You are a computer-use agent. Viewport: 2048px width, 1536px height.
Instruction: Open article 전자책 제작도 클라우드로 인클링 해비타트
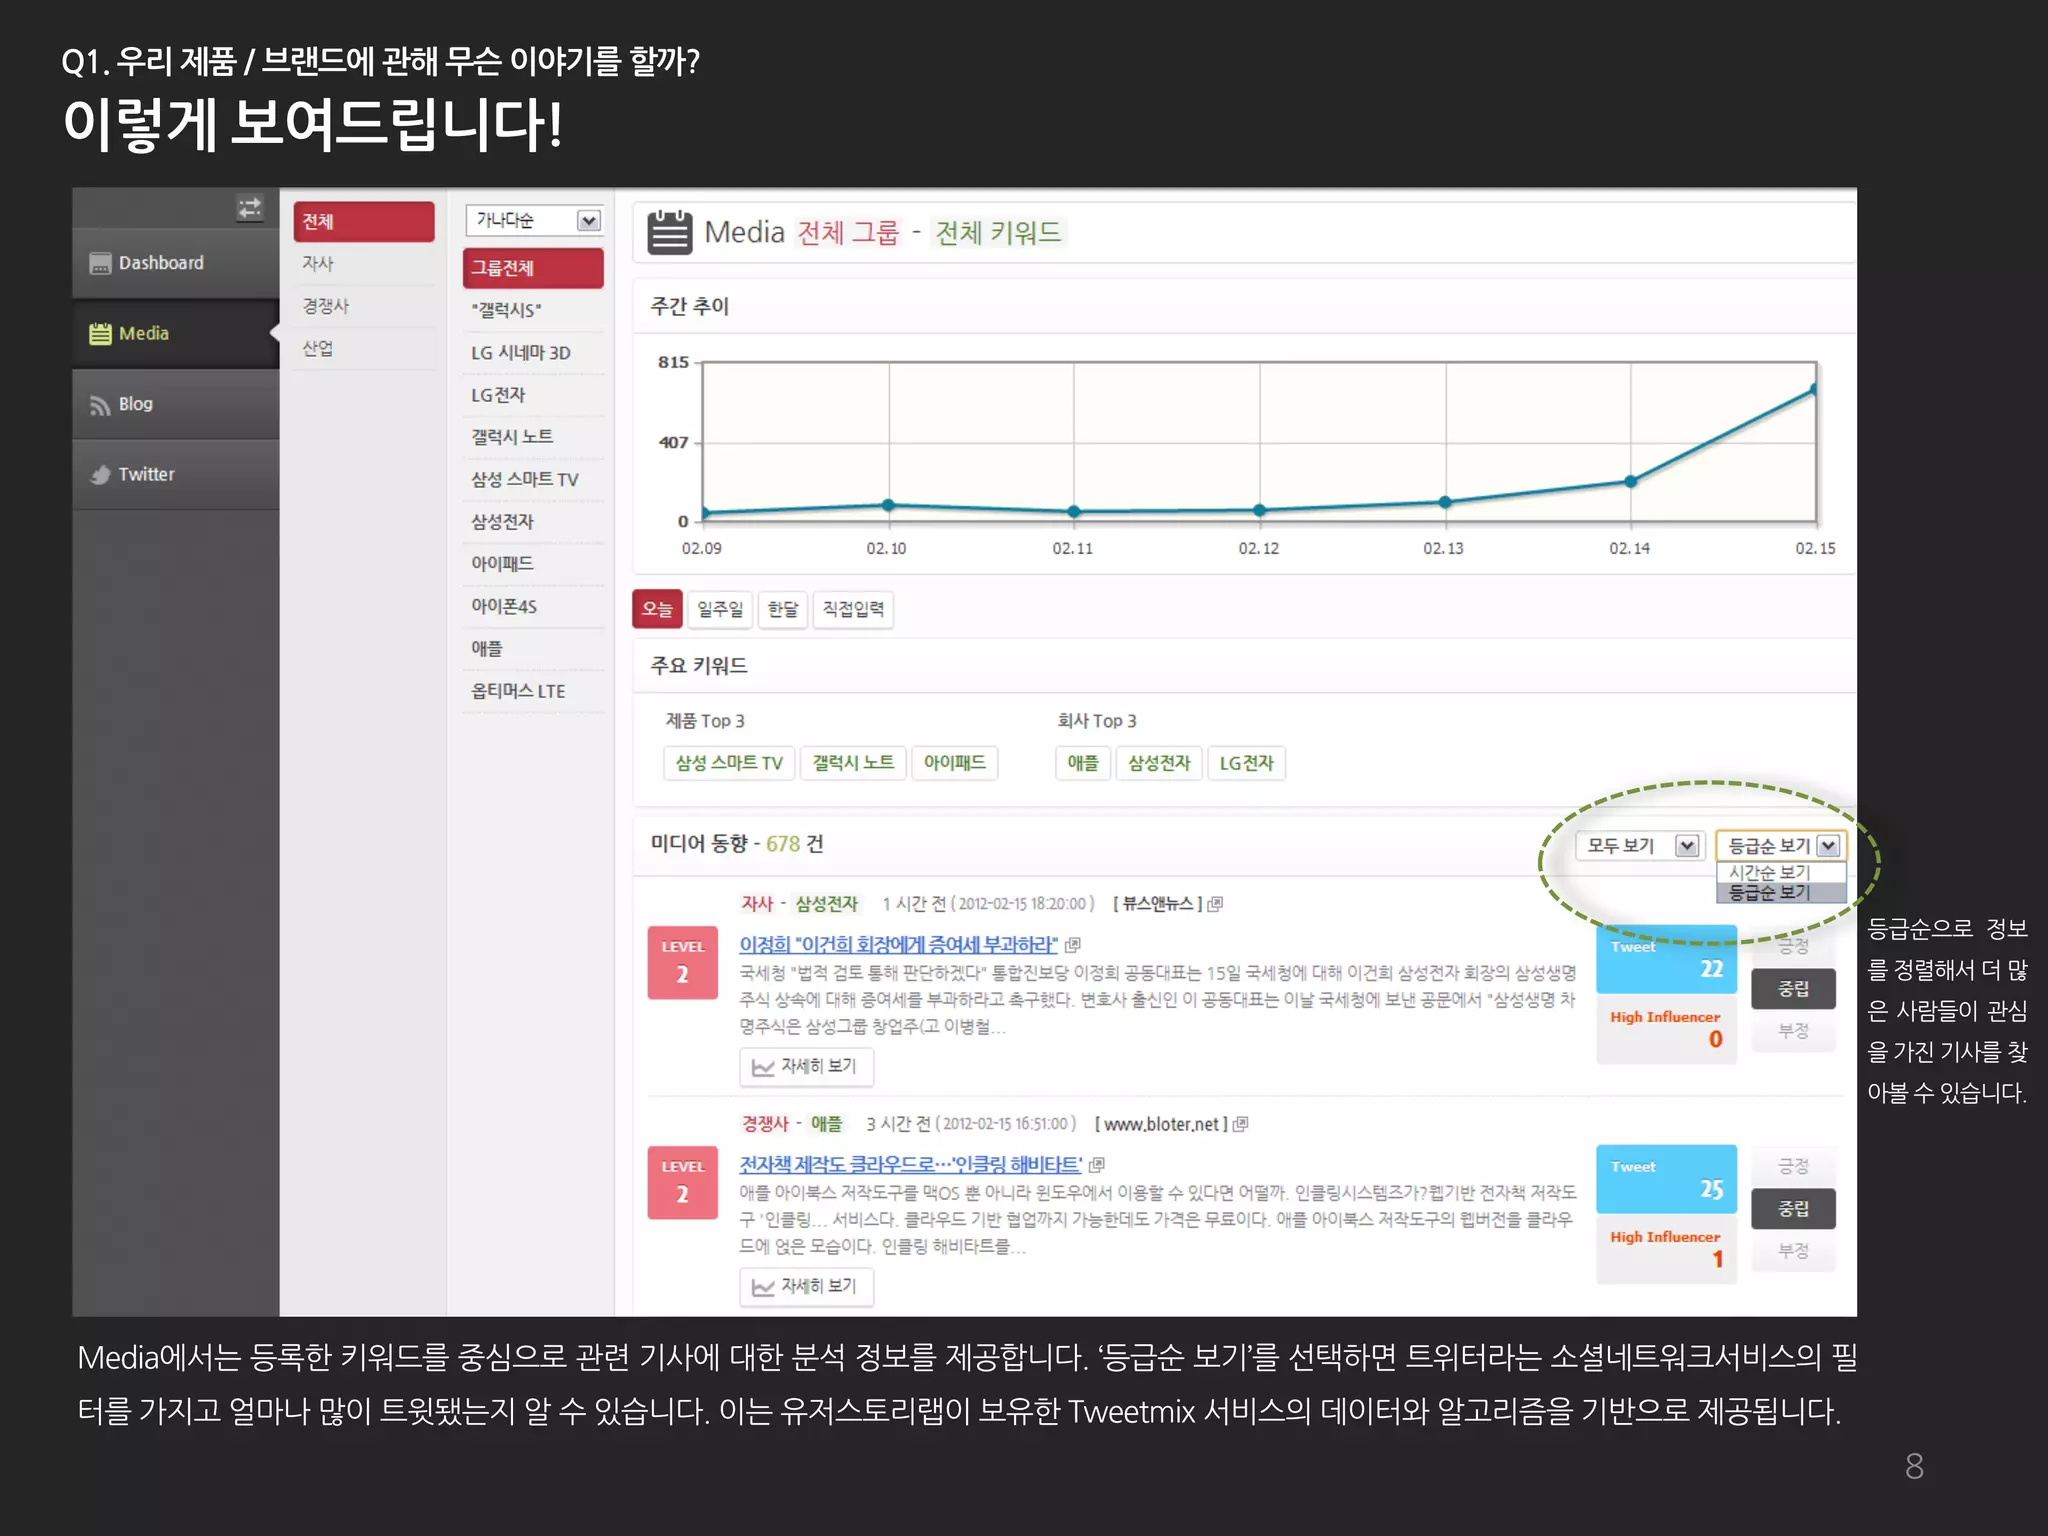[x=910, y=1165]
